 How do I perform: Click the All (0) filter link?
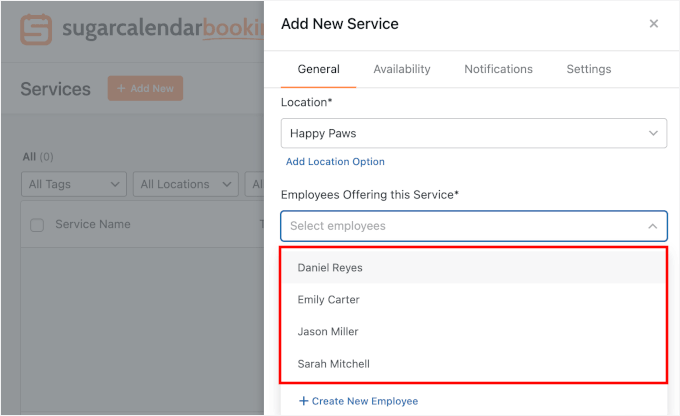pos(38,157)
